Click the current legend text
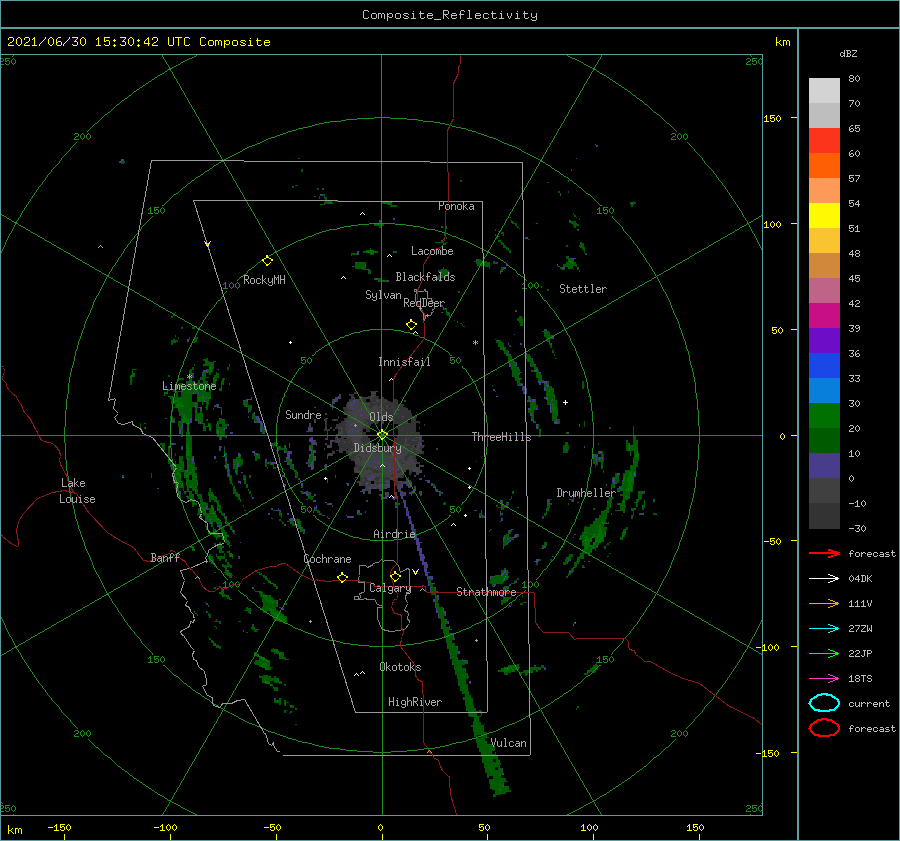The height and width of the screenshot is (841, 900). pyautogui.click(x=869, y=703)
